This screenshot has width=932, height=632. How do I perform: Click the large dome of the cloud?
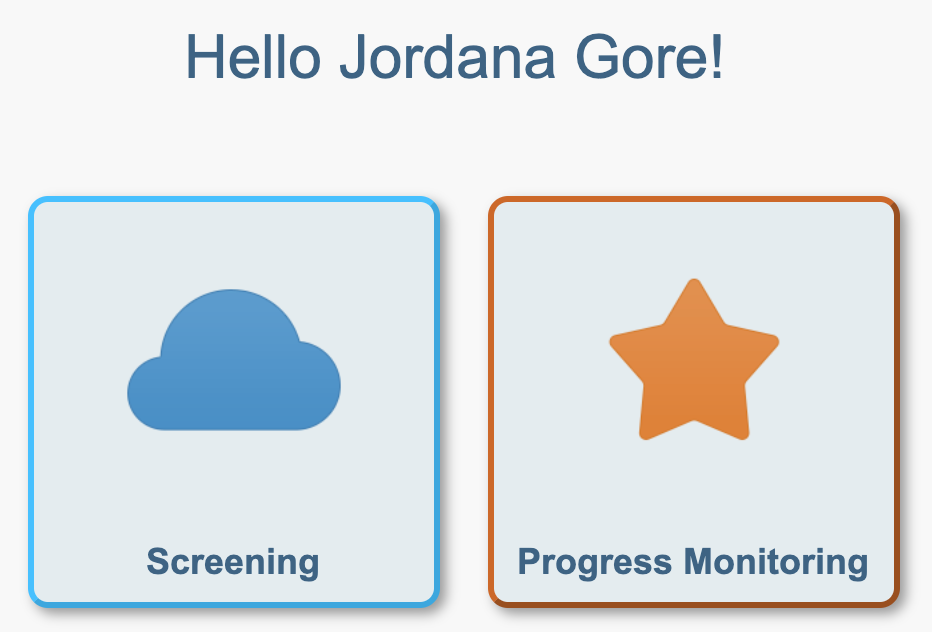[x=231, y=333]
